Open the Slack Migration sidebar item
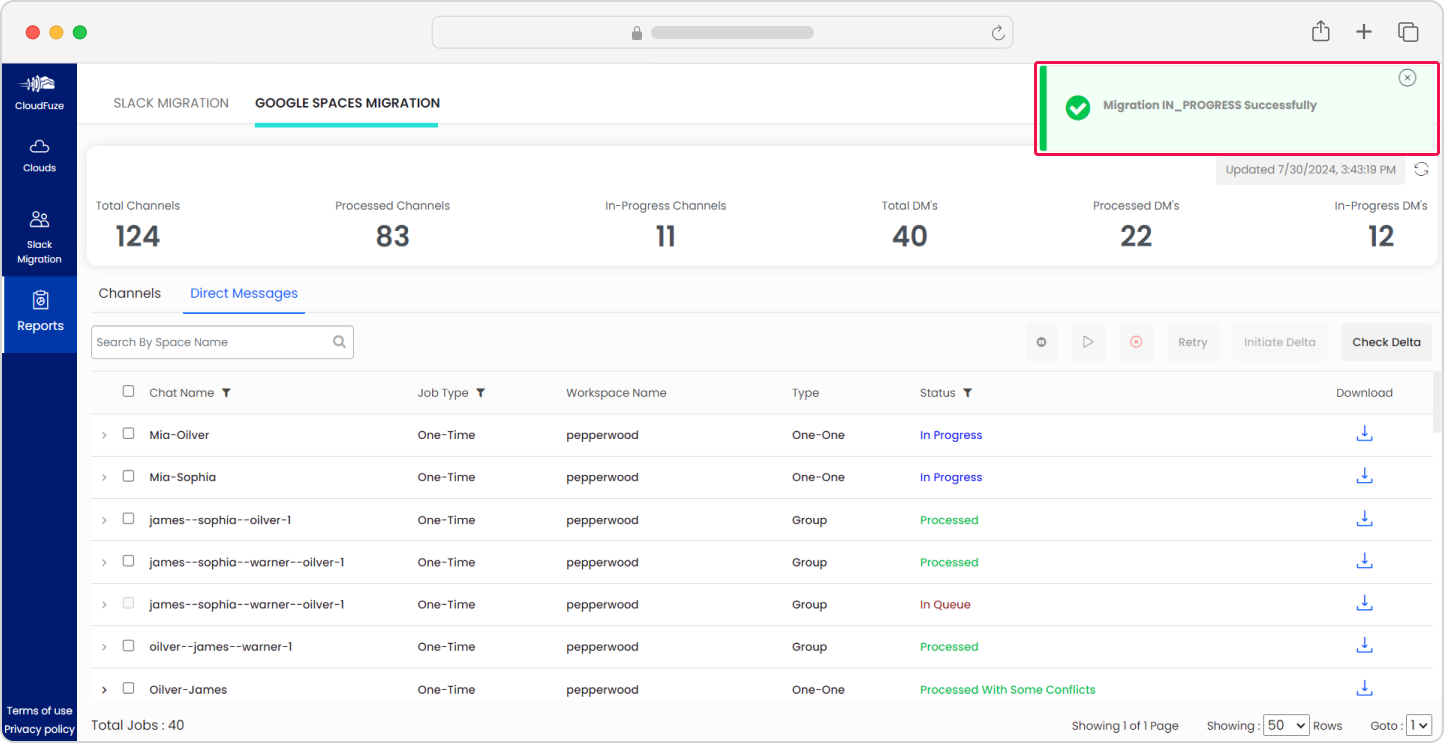1444x743 pixels. pos(40,237)
